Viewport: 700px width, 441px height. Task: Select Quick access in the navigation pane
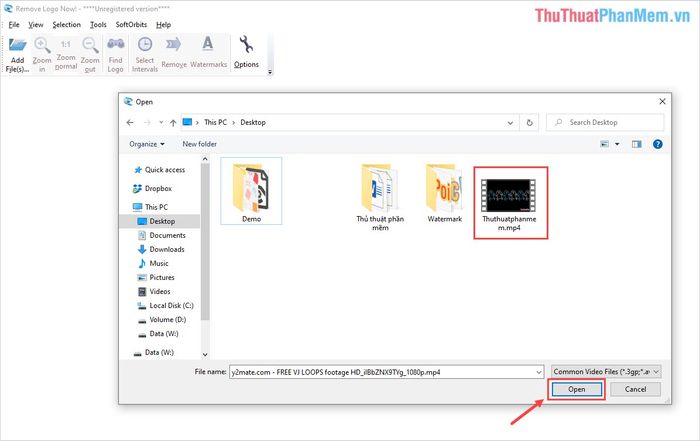tap(160, 170)
